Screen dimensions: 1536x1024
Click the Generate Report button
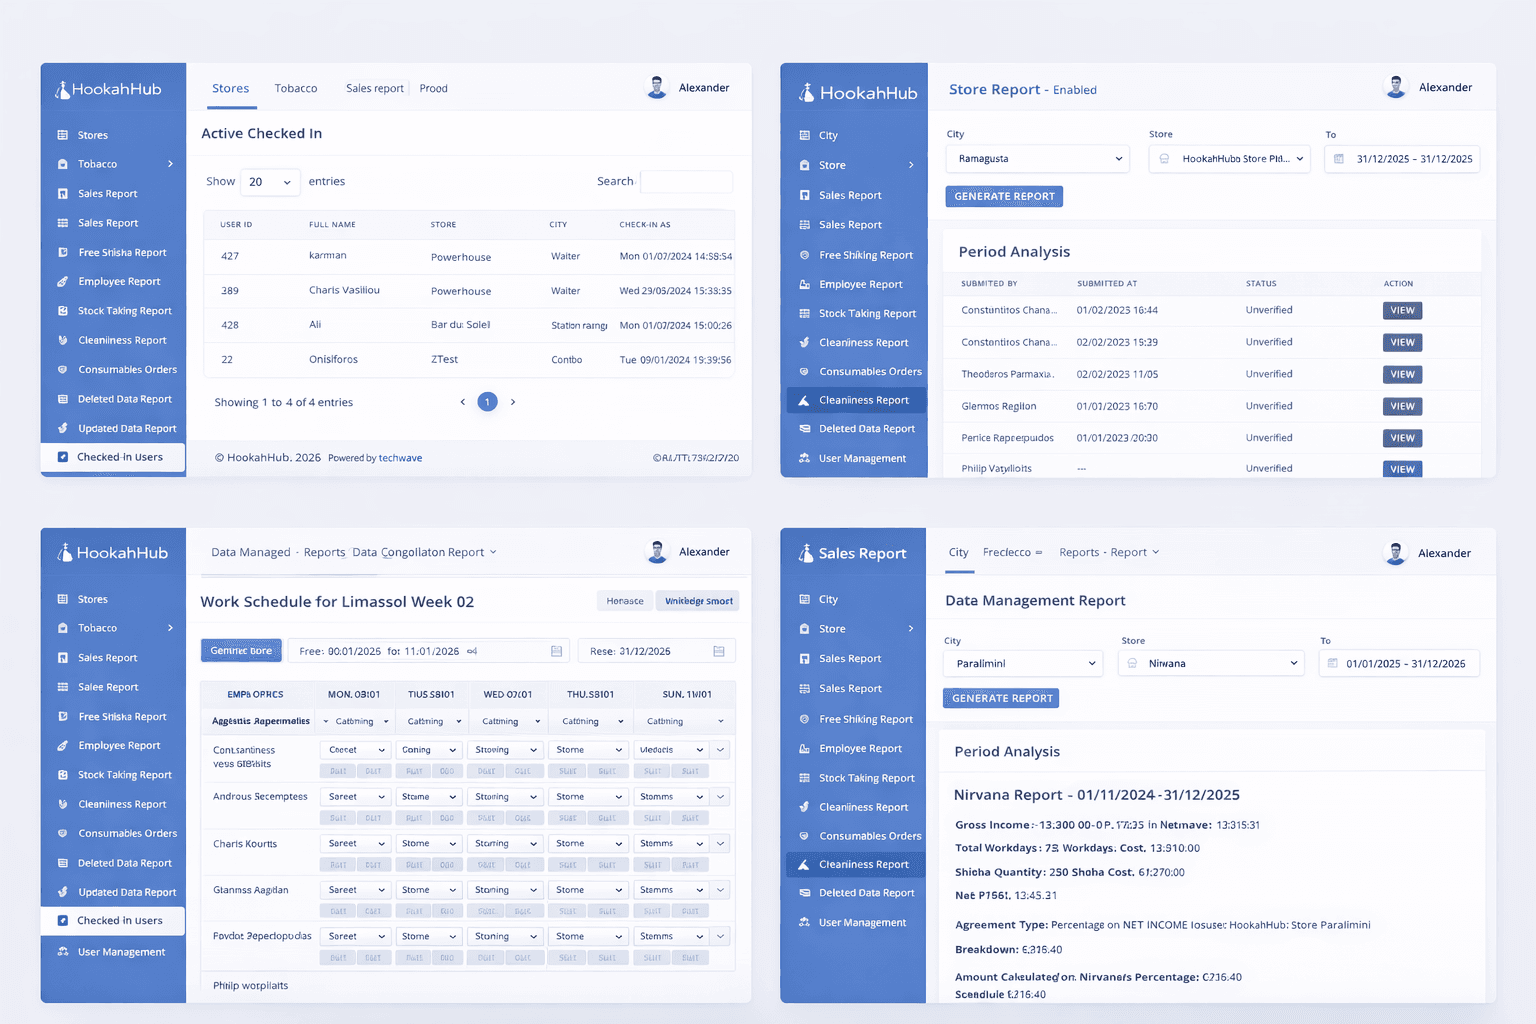click(1004, 196)
